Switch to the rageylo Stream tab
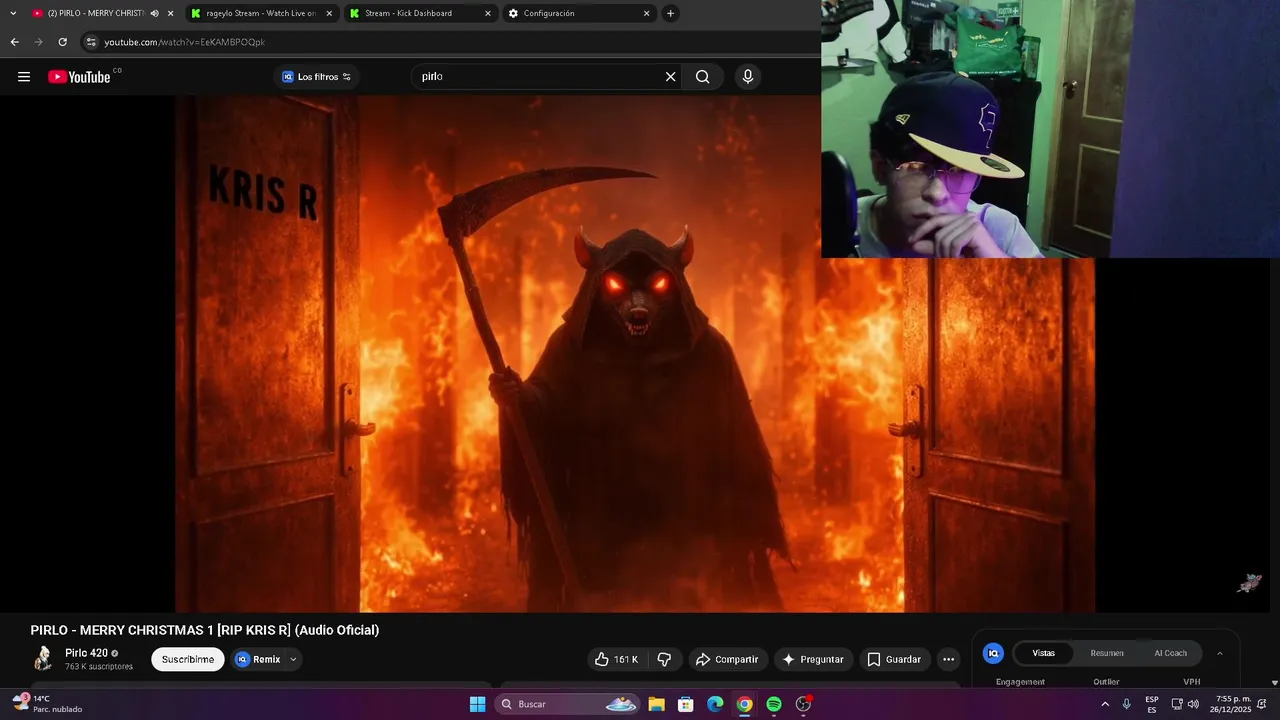Viewport: 1280px width, 720px height. [x=262, y=13]
